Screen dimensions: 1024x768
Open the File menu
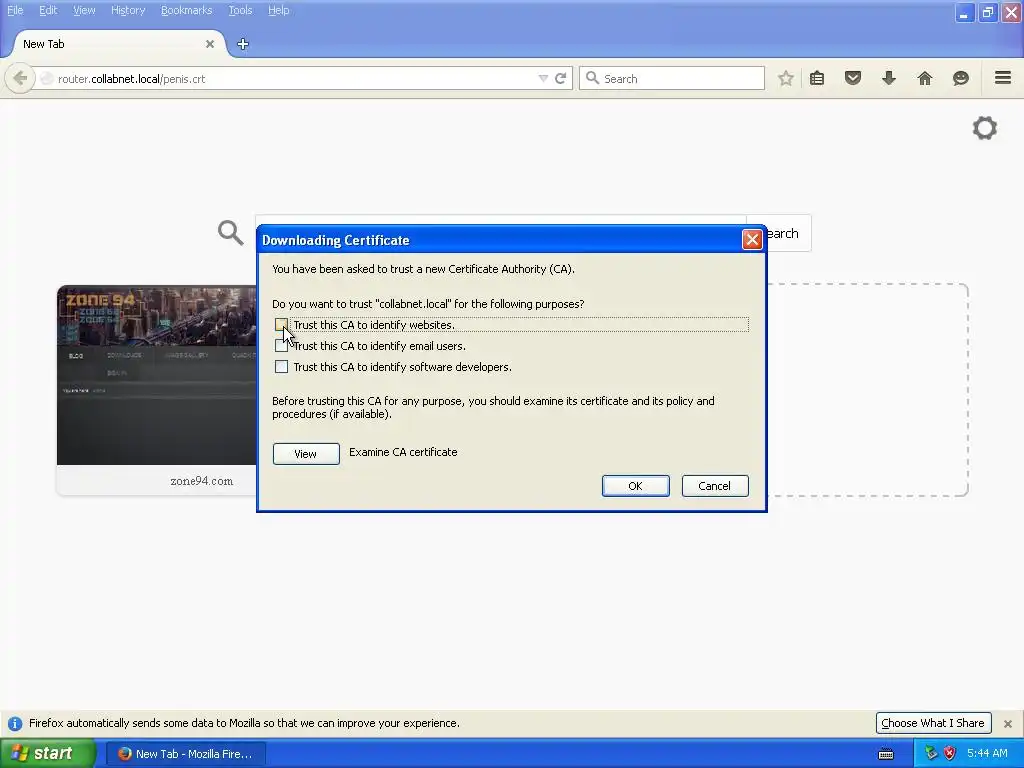pos(15,10)
